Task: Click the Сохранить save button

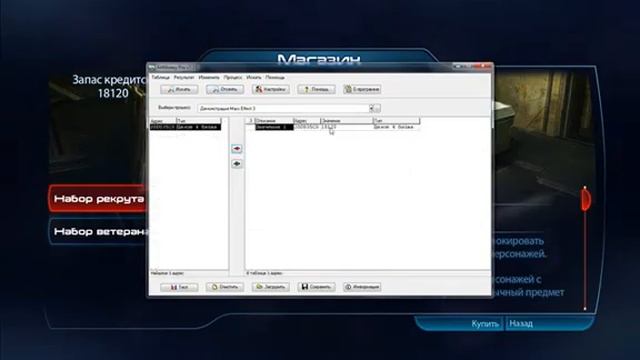Action: (316, 287)
